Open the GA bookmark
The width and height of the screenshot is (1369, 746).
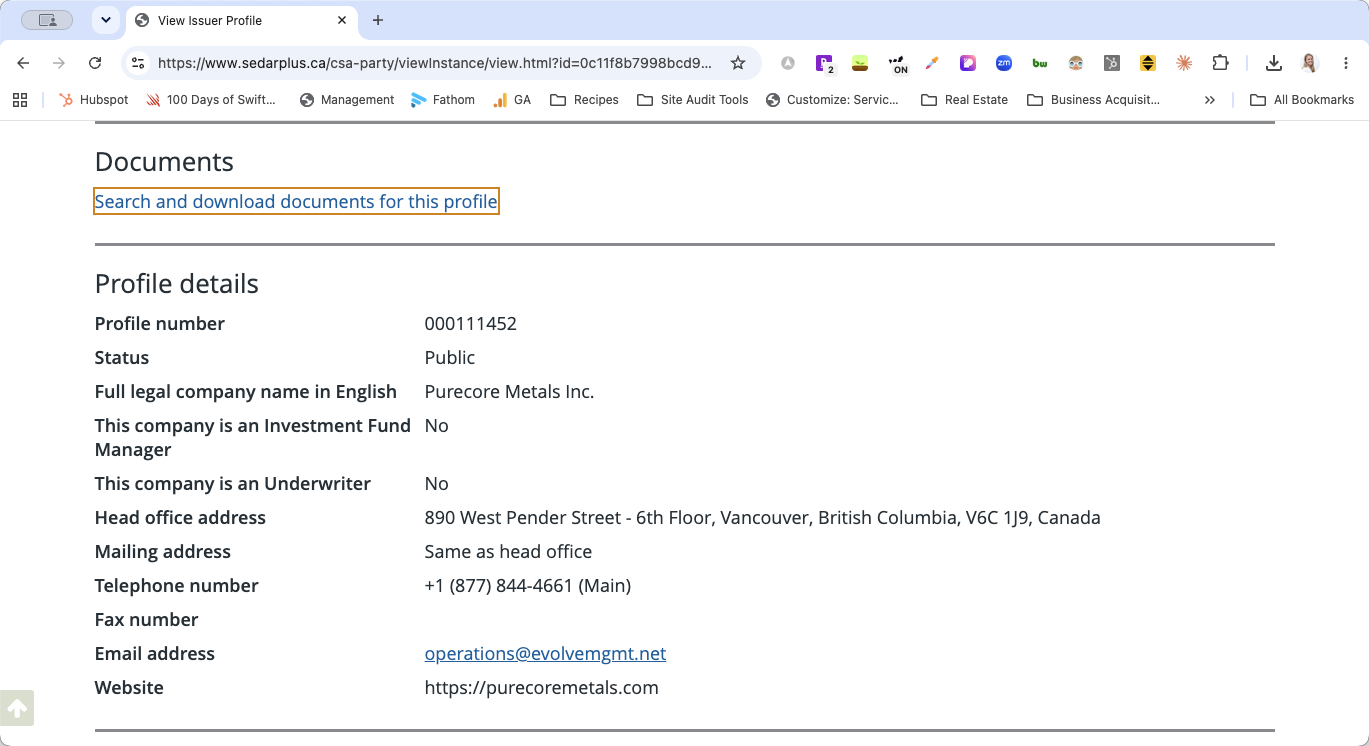[x=512, y=100]
